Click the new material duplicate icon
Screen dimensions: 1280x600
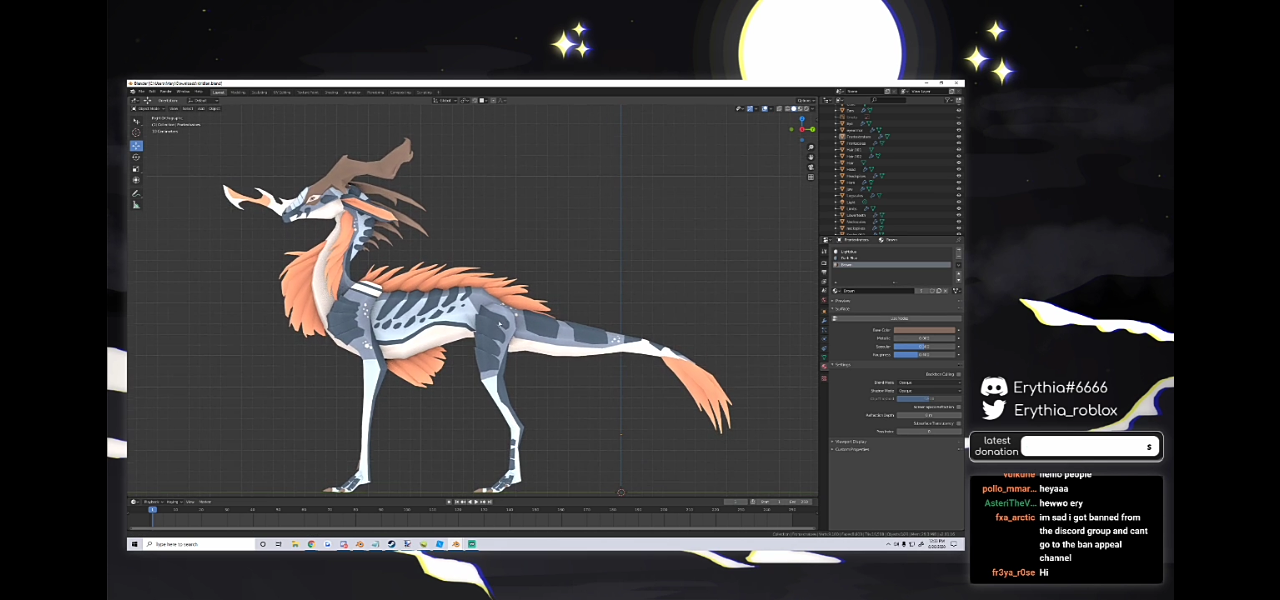pos(939,291)
